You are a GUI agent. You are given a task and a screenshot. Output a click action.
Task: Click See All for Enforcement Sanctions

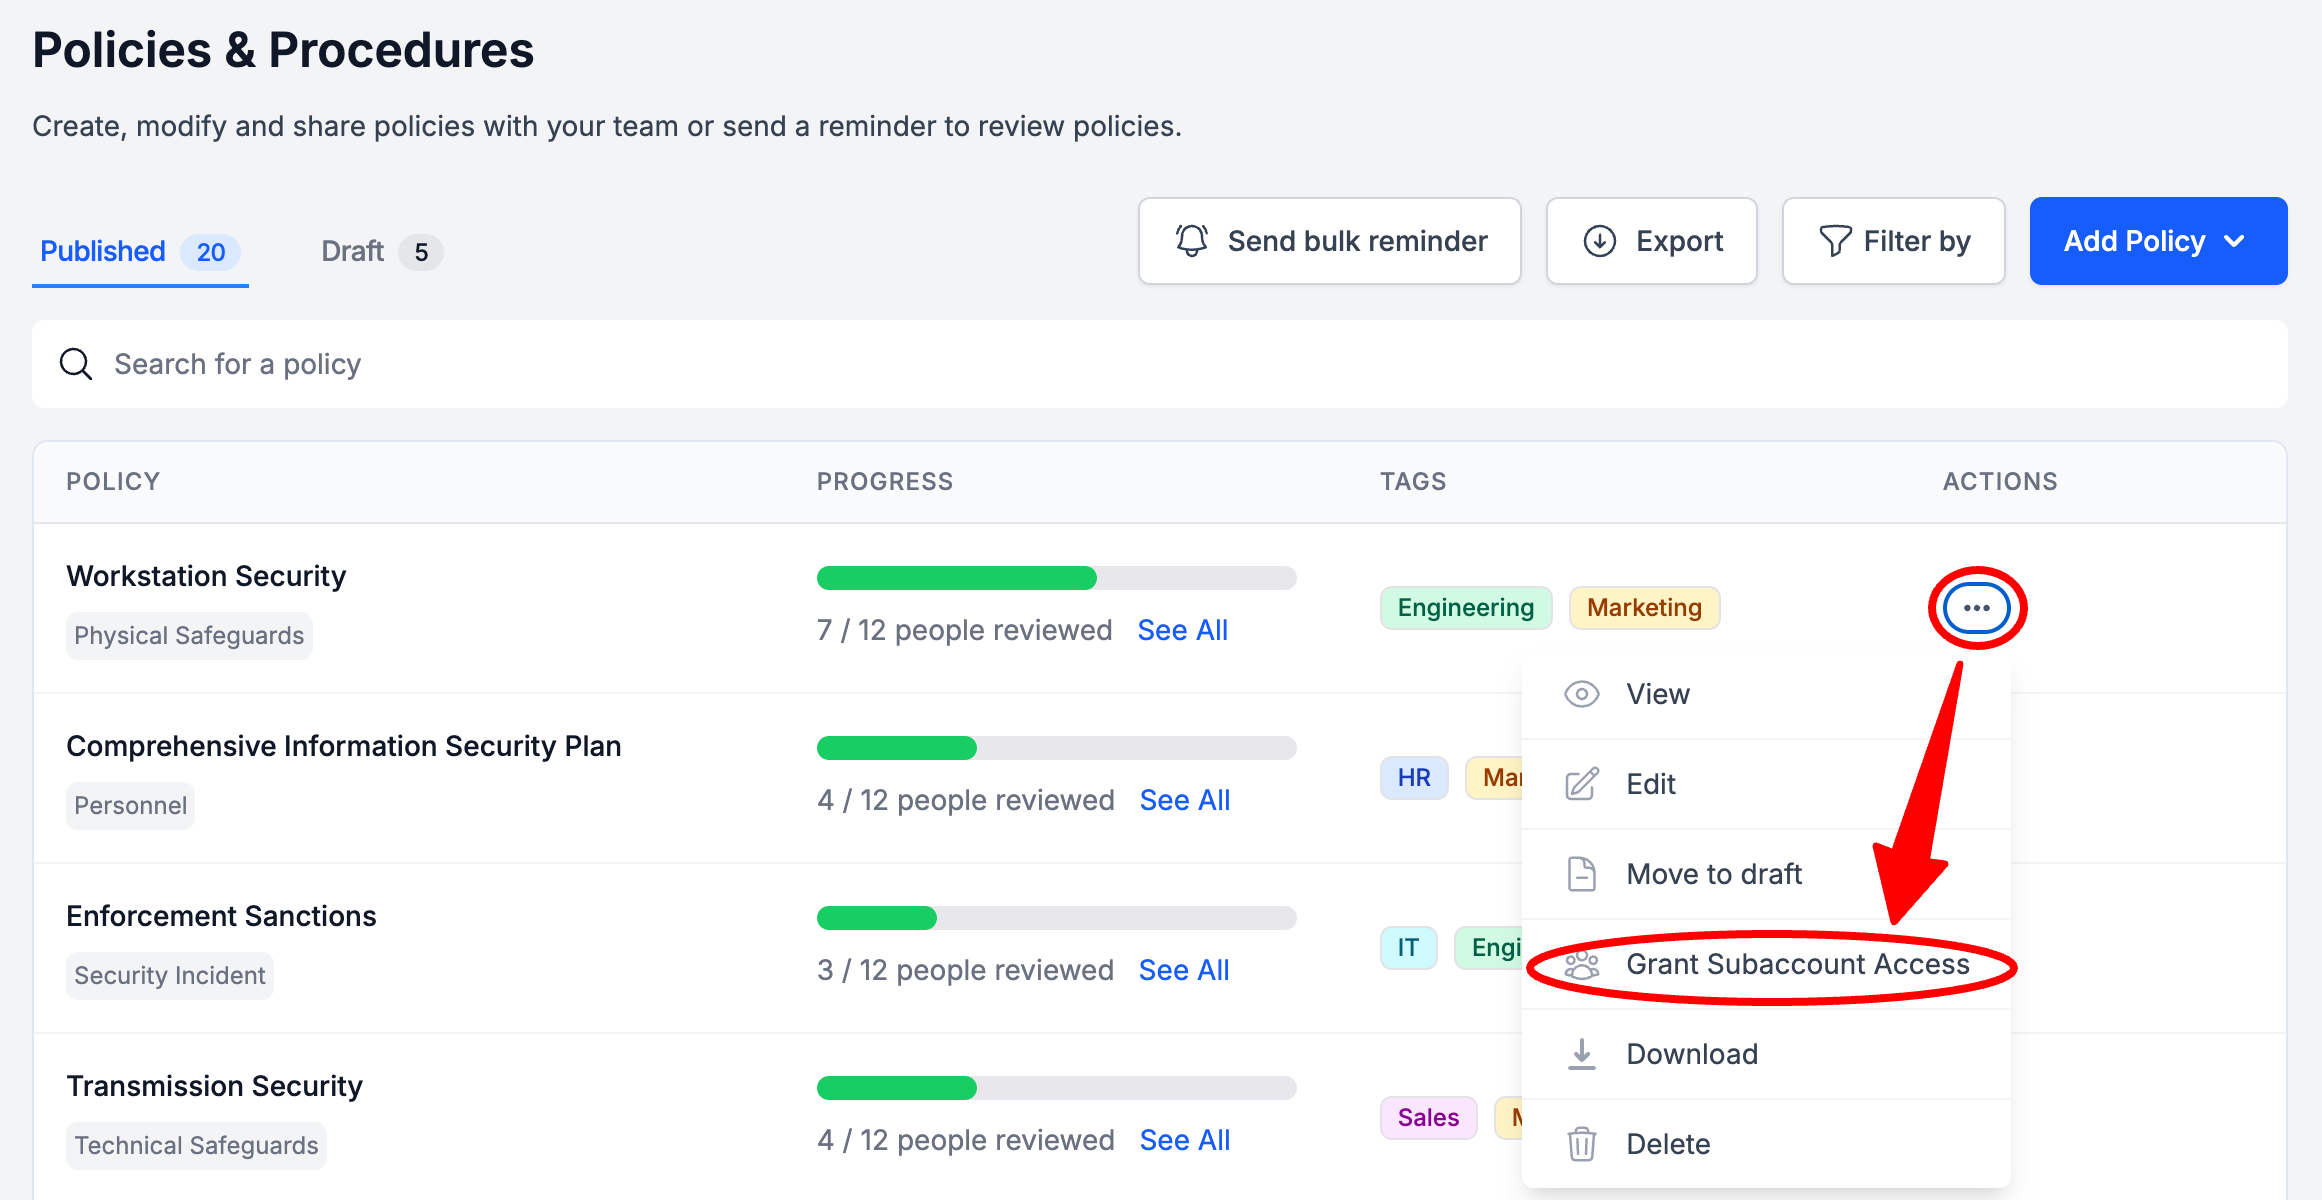(x=1184, y=970)
